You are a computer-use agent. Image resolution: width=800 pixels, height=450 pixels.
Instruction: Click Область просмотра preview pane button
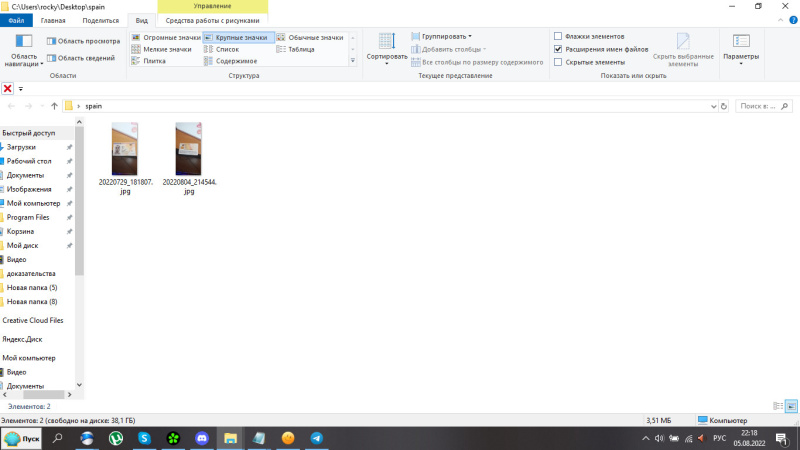tap(82, 41)
